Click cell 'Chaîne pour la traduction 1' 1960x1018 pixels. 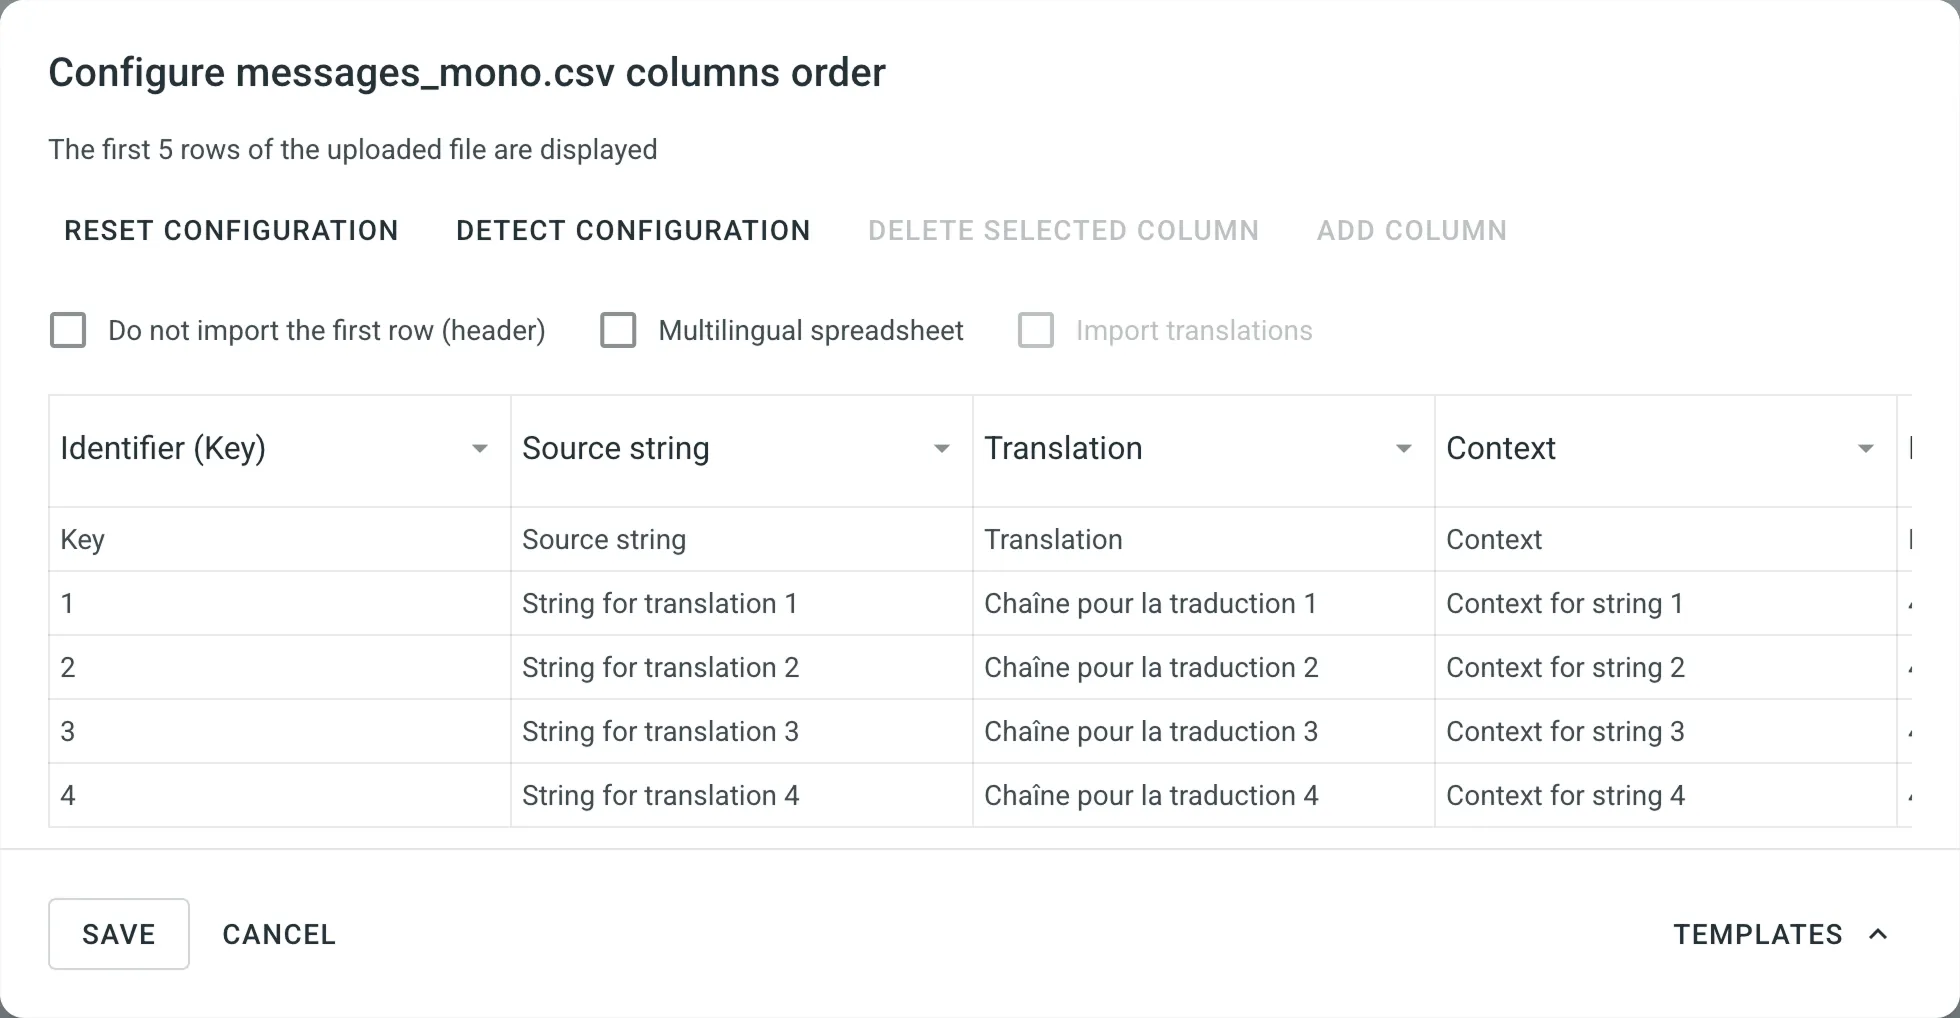(x=1204, y=603)
